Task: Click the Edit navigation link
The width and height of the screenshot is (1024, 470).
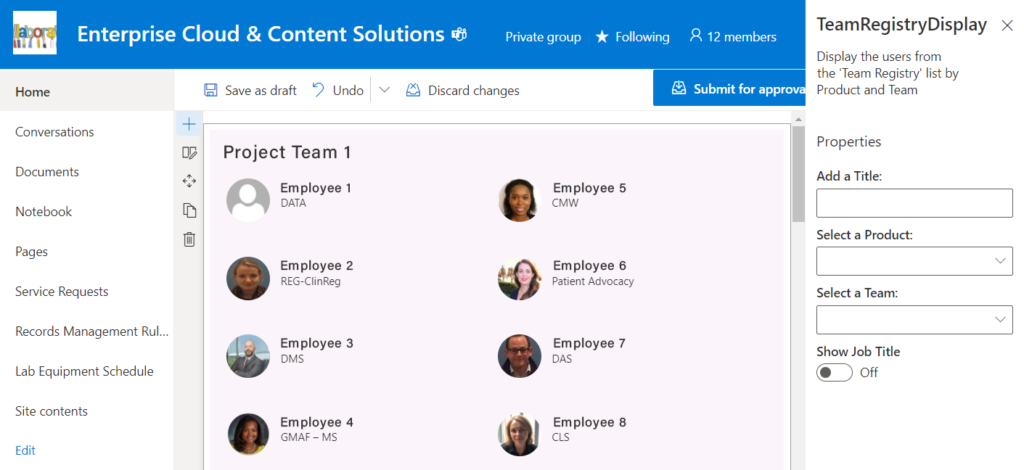Action: (25, 450)
